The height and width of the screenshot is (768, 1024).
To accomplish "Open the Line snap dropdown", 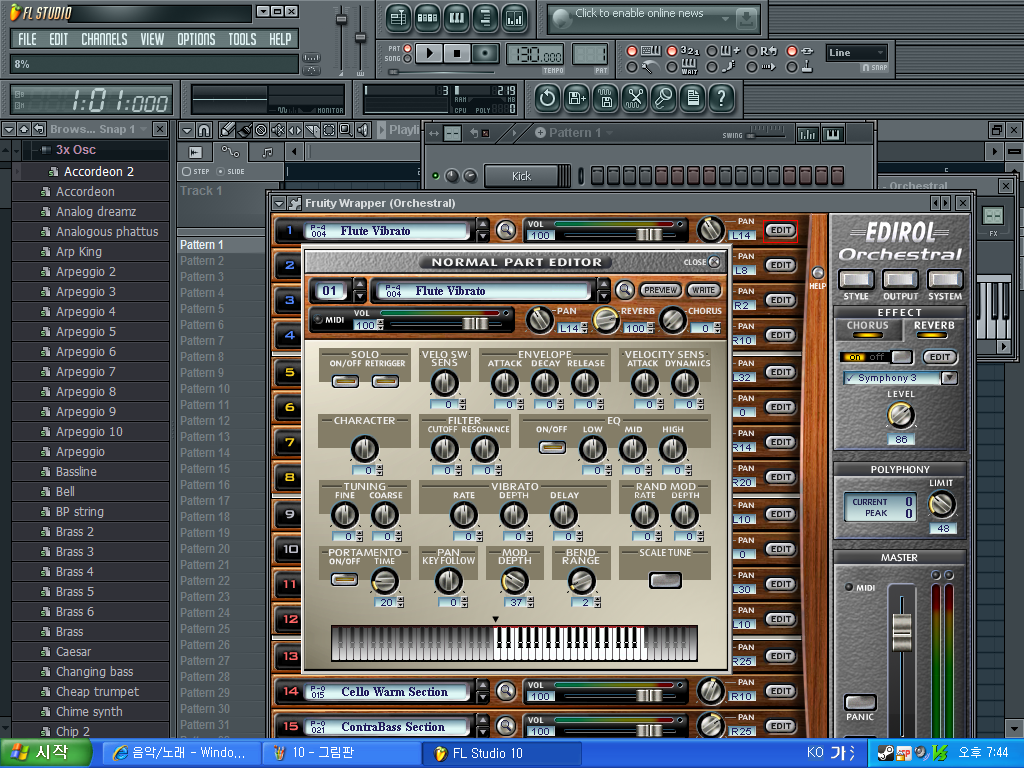I will click(x=856, y=53).
